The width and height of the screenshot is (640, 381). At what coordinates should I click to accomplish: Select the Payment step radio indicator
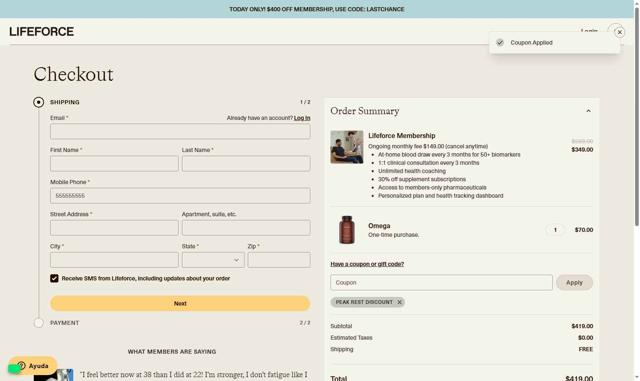click(x=39, y=323)
